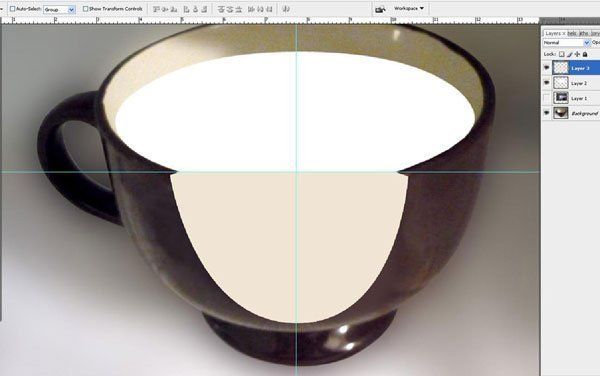Click the Align left edges icon

187,9
